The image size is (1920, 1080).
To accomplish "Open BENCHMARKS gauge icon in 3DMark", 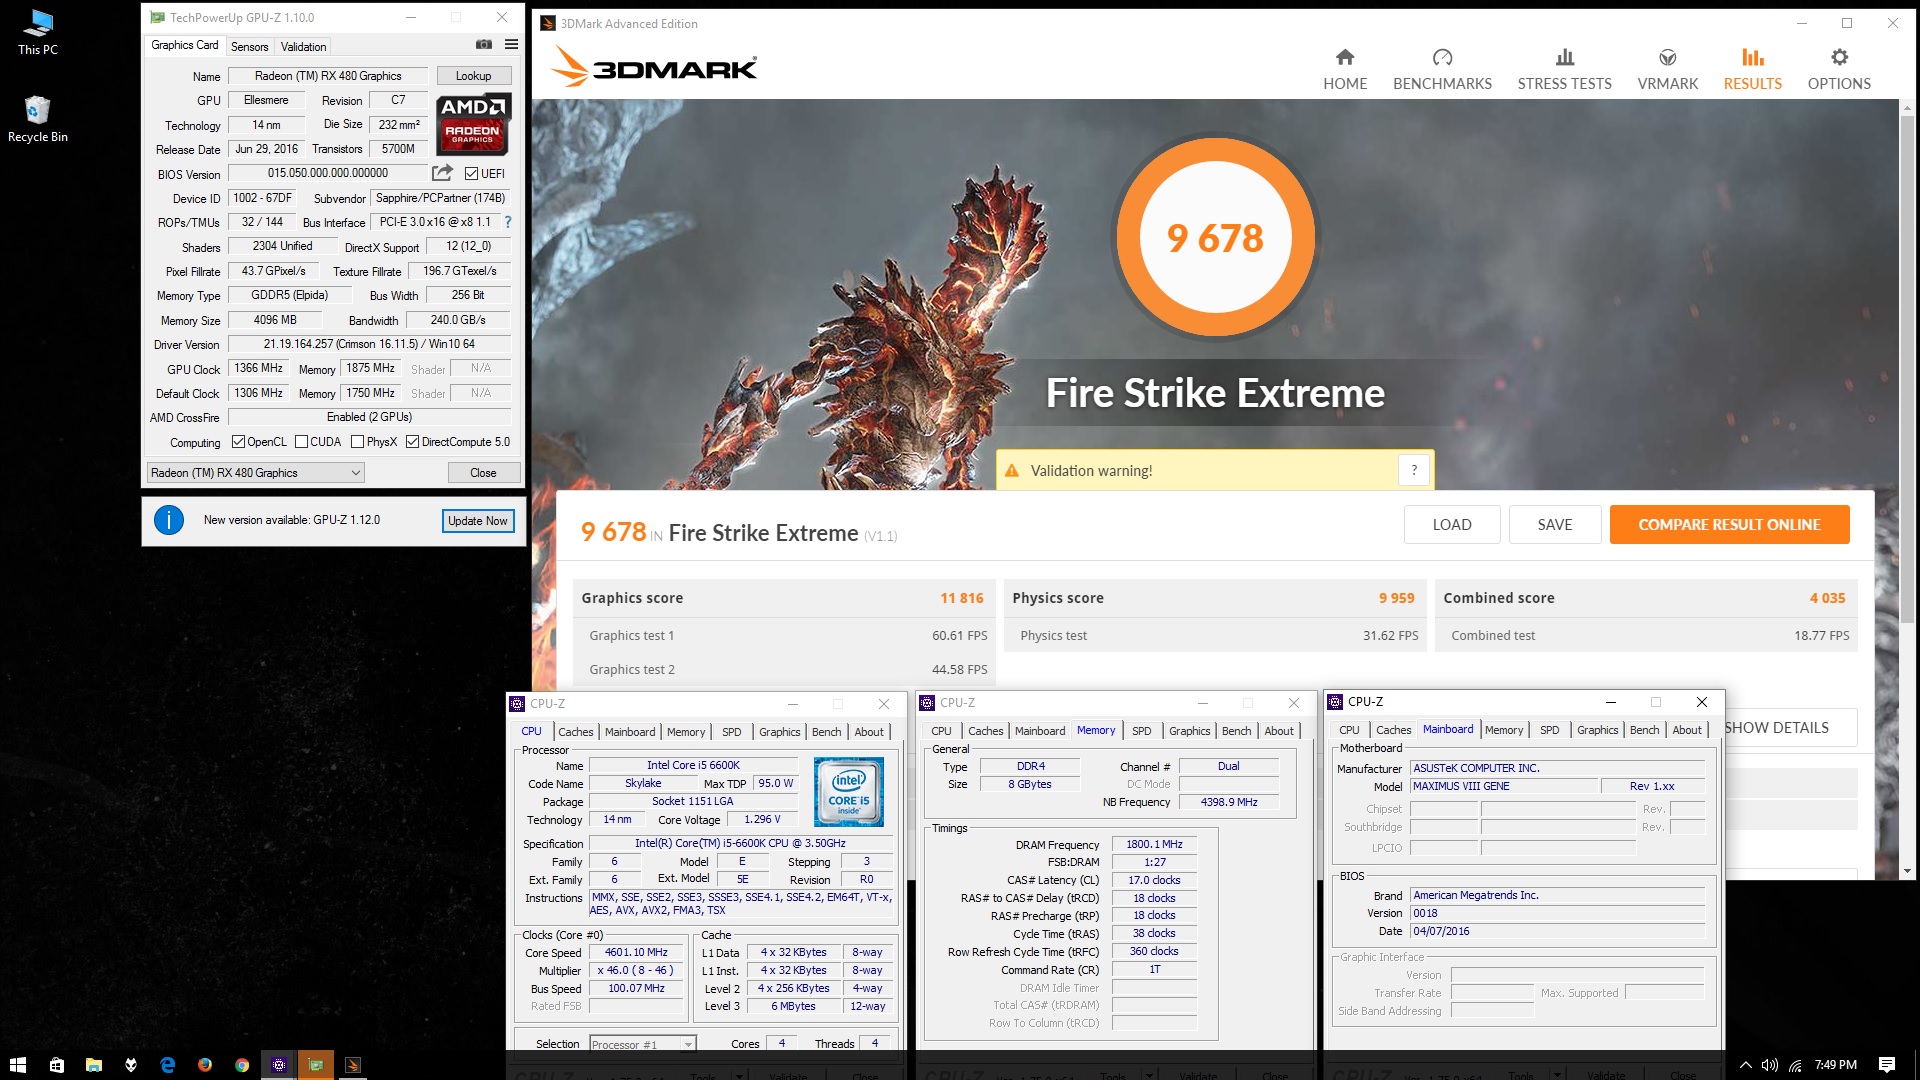I will tap(1442, 57).
